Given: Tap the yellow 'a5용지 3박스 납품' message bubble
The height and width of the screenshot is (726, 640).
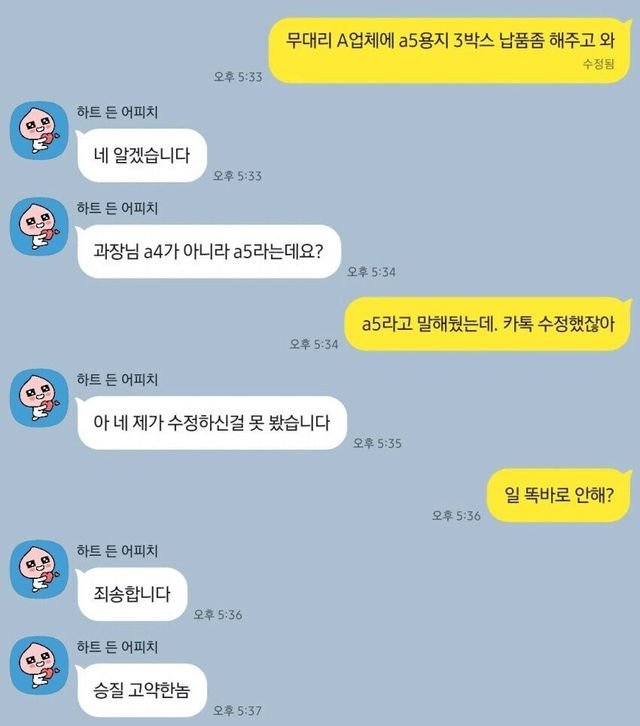Looking at the screenshot, I should tap(450, 50).
